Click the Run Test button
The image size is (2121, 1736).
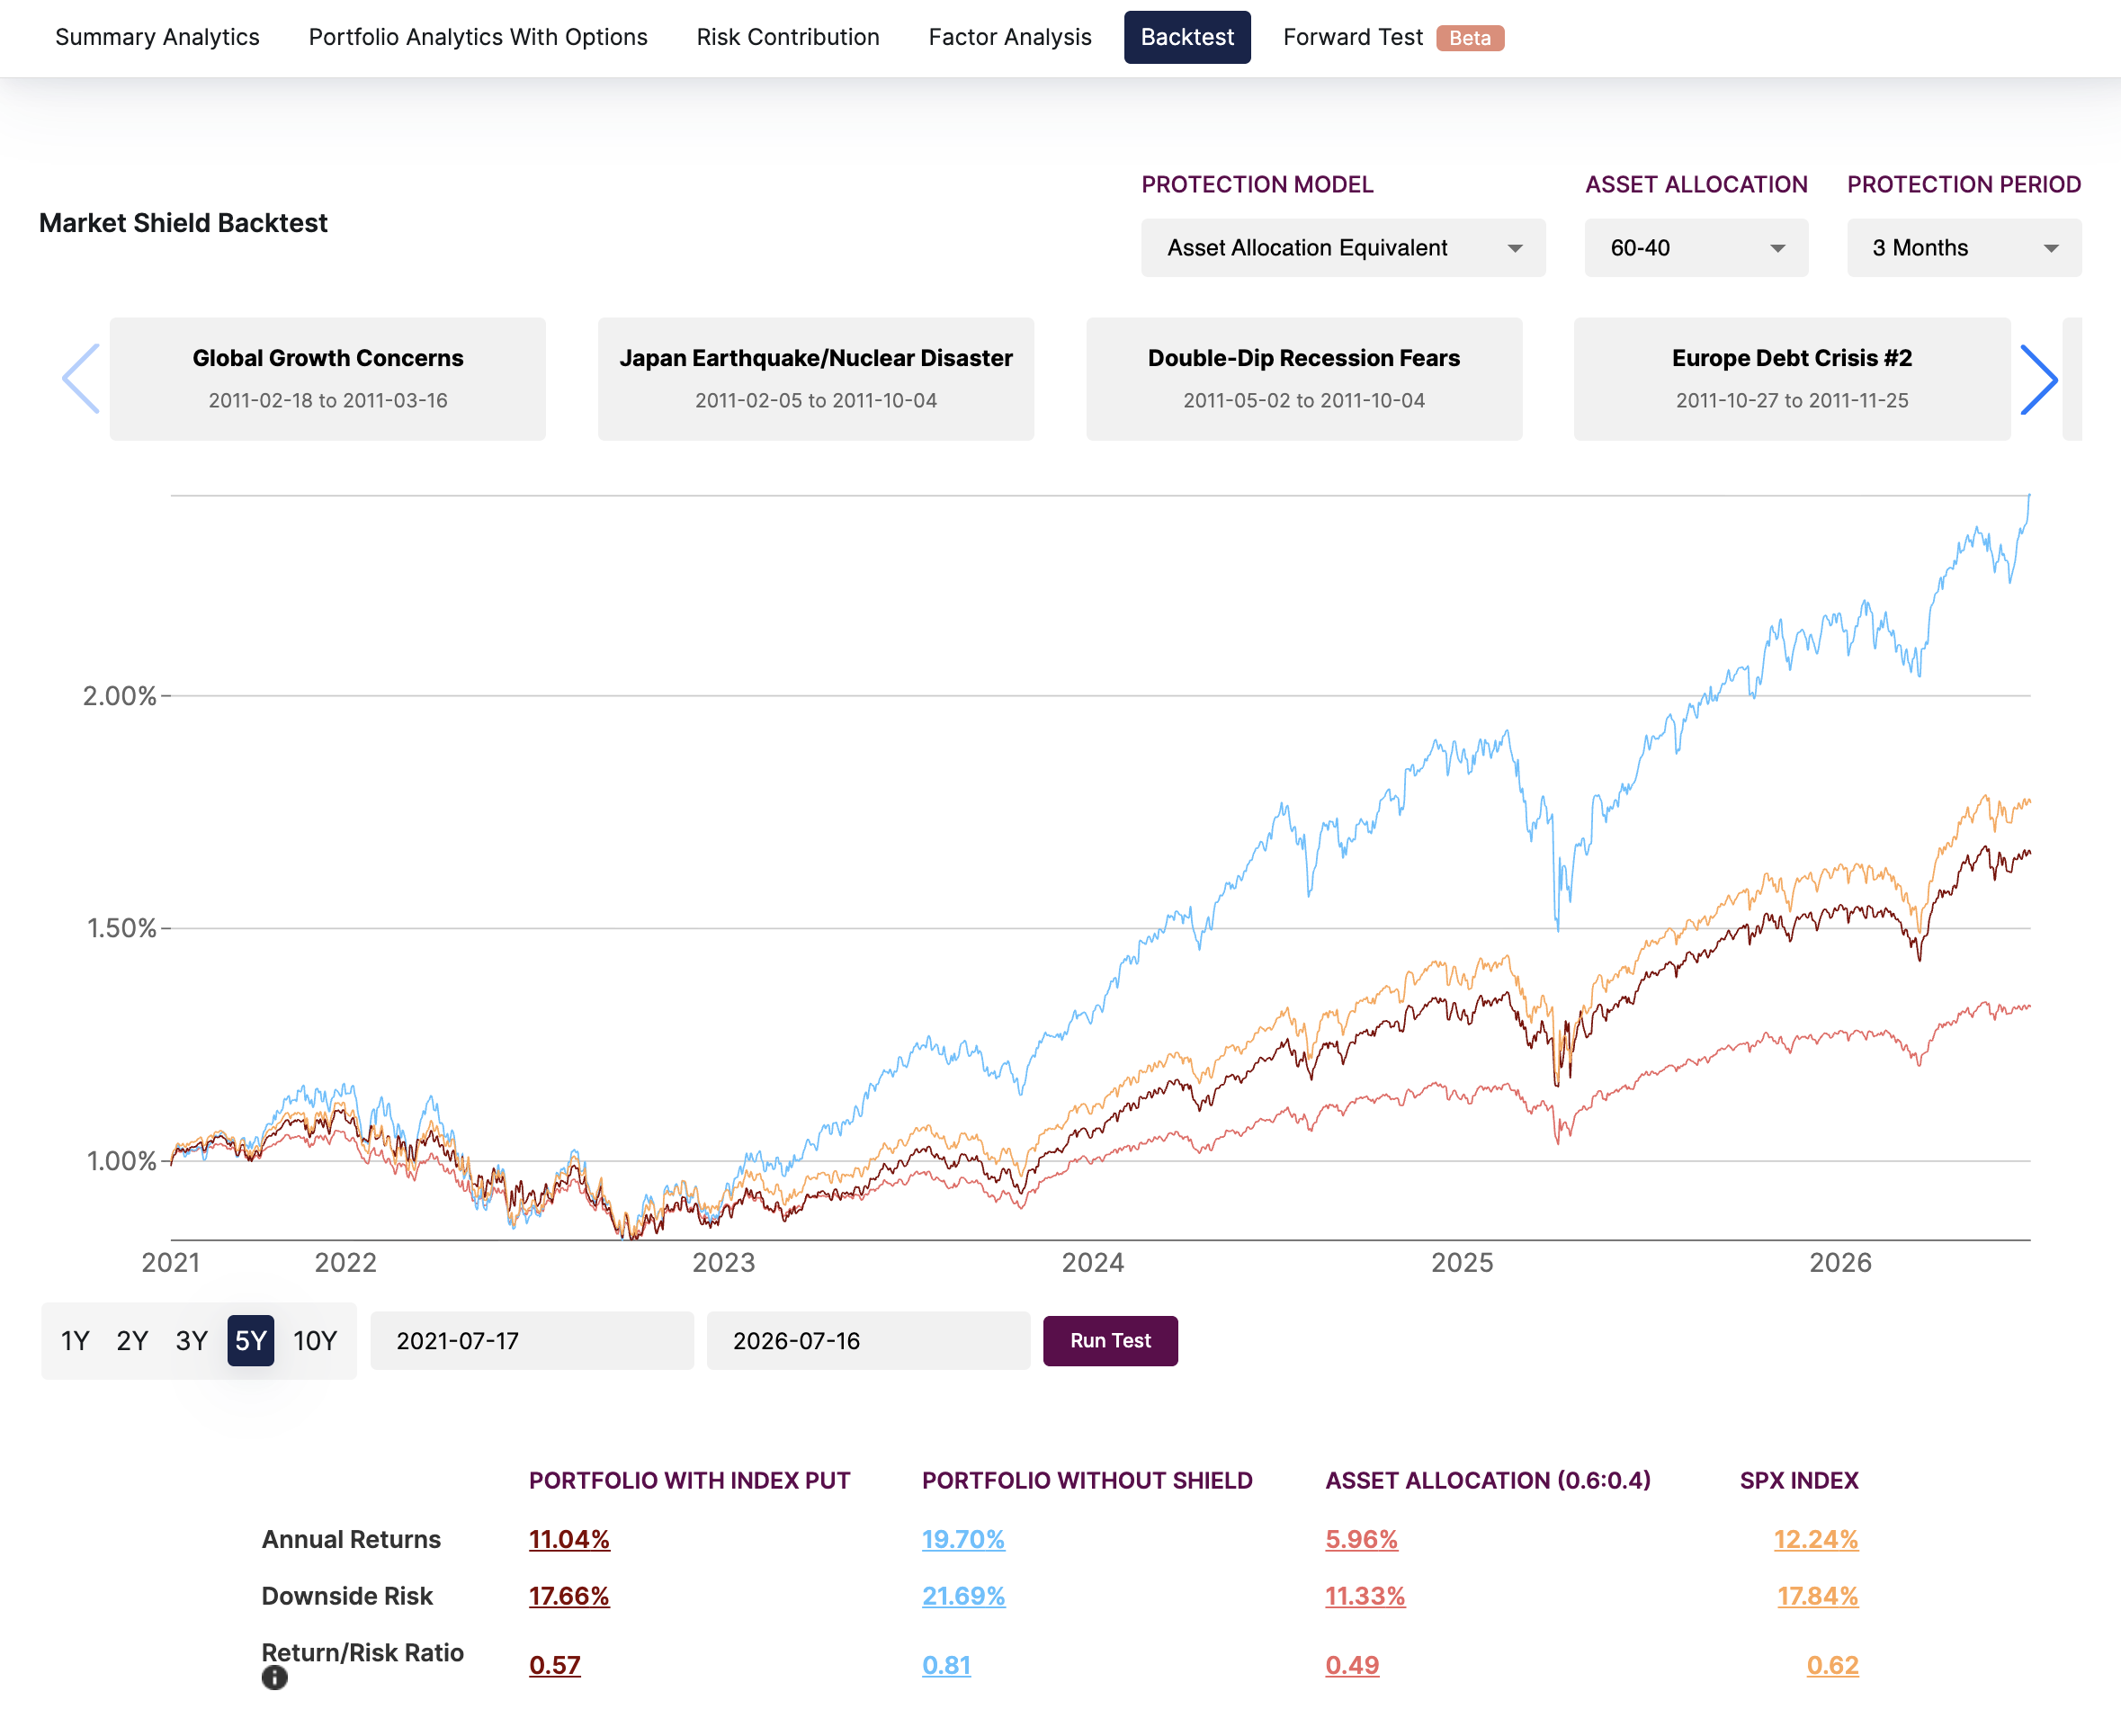click(1110, 1341)
